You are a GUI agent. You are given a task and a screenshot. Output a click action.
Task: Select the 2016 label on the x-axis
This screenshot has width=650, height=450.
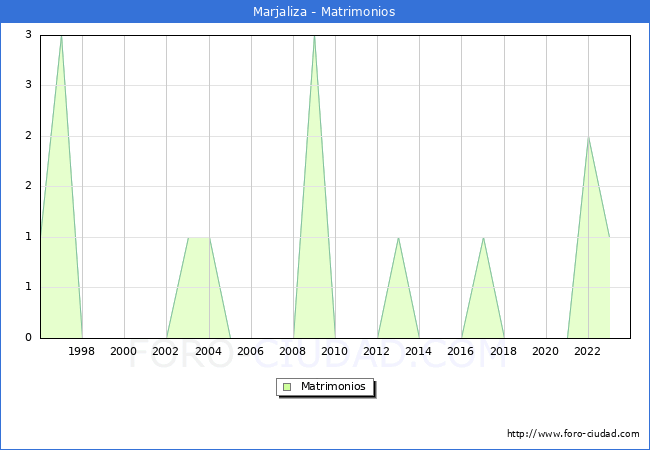pos(461,351)
